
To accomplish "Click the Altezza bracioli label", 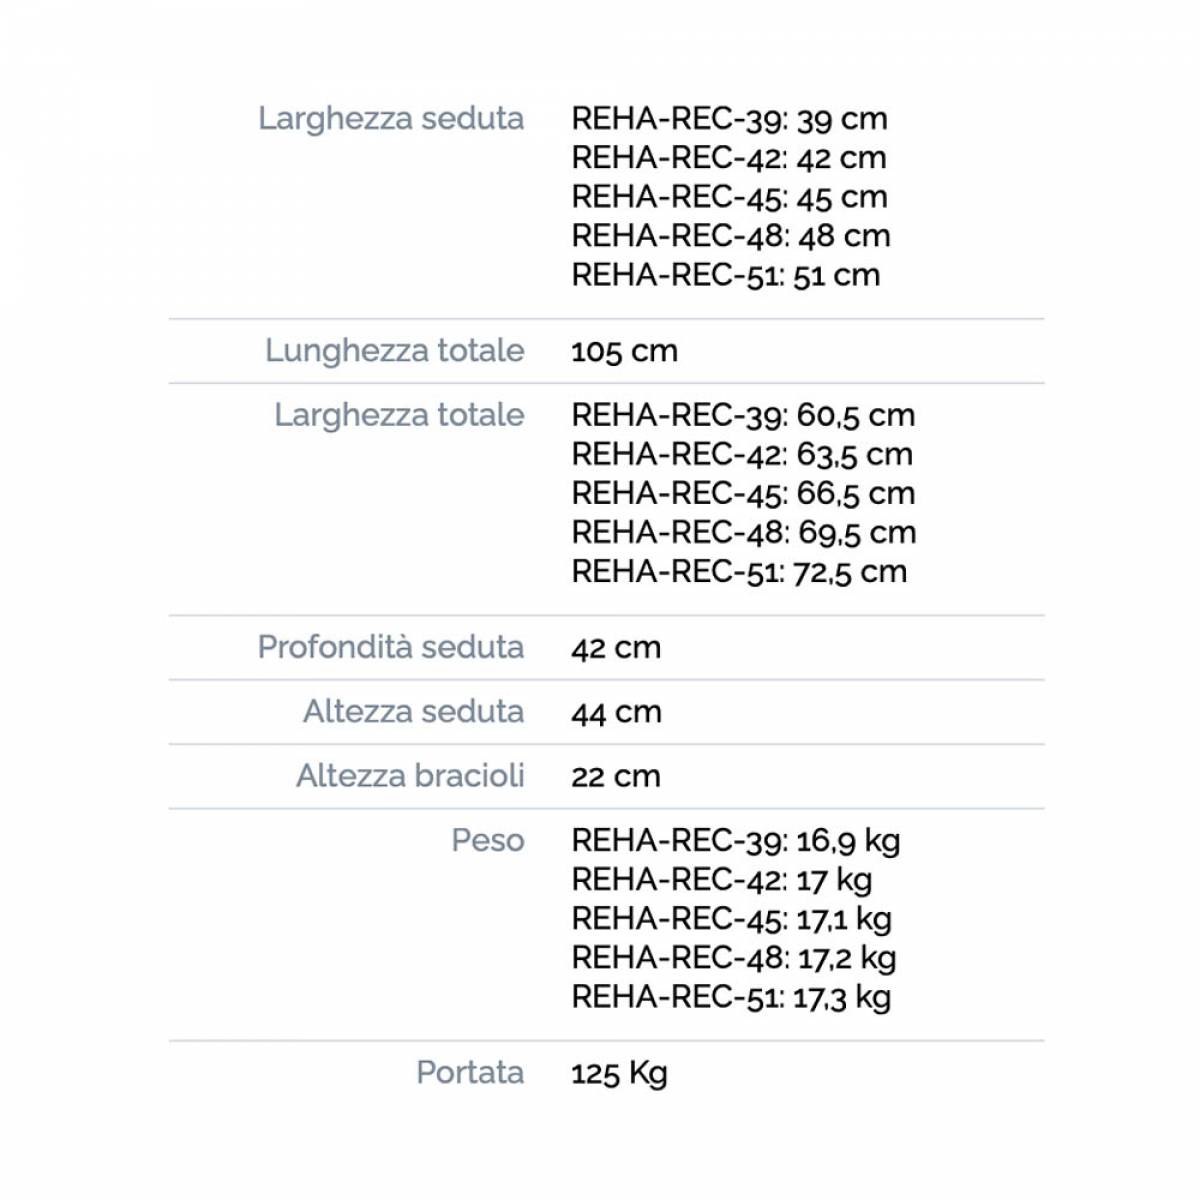I will coord(410,775).
